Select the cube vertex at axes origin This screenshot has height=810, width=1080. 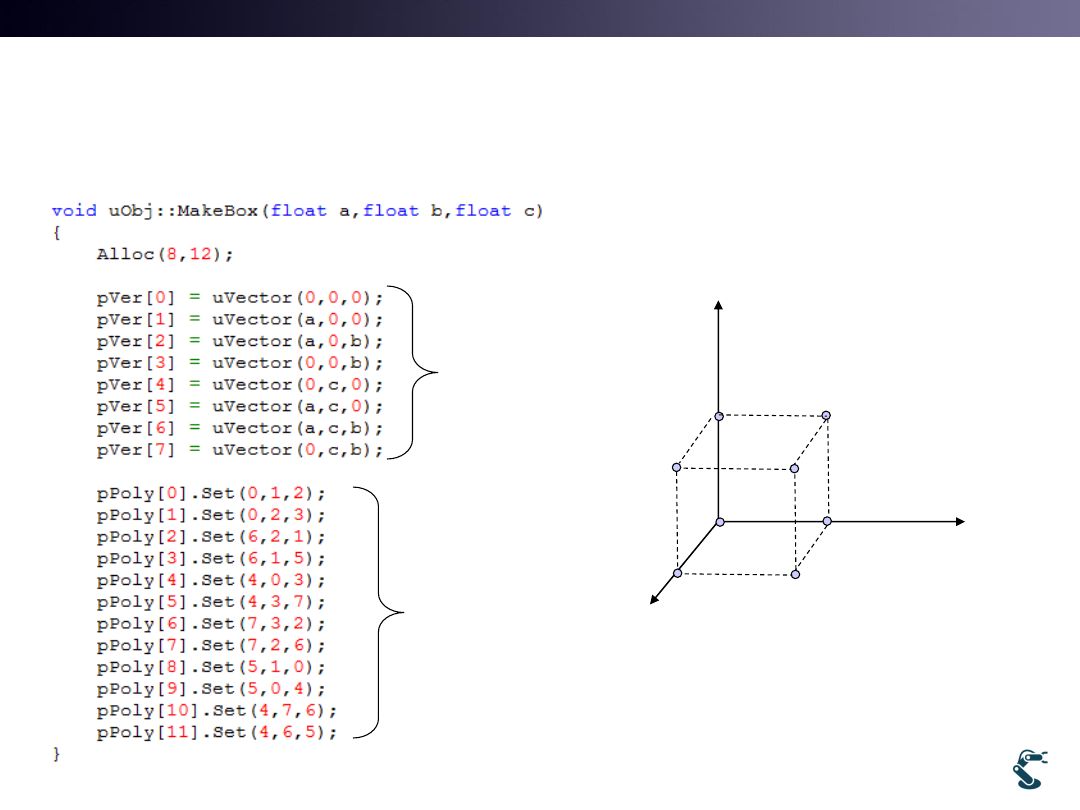pos(719,521)
